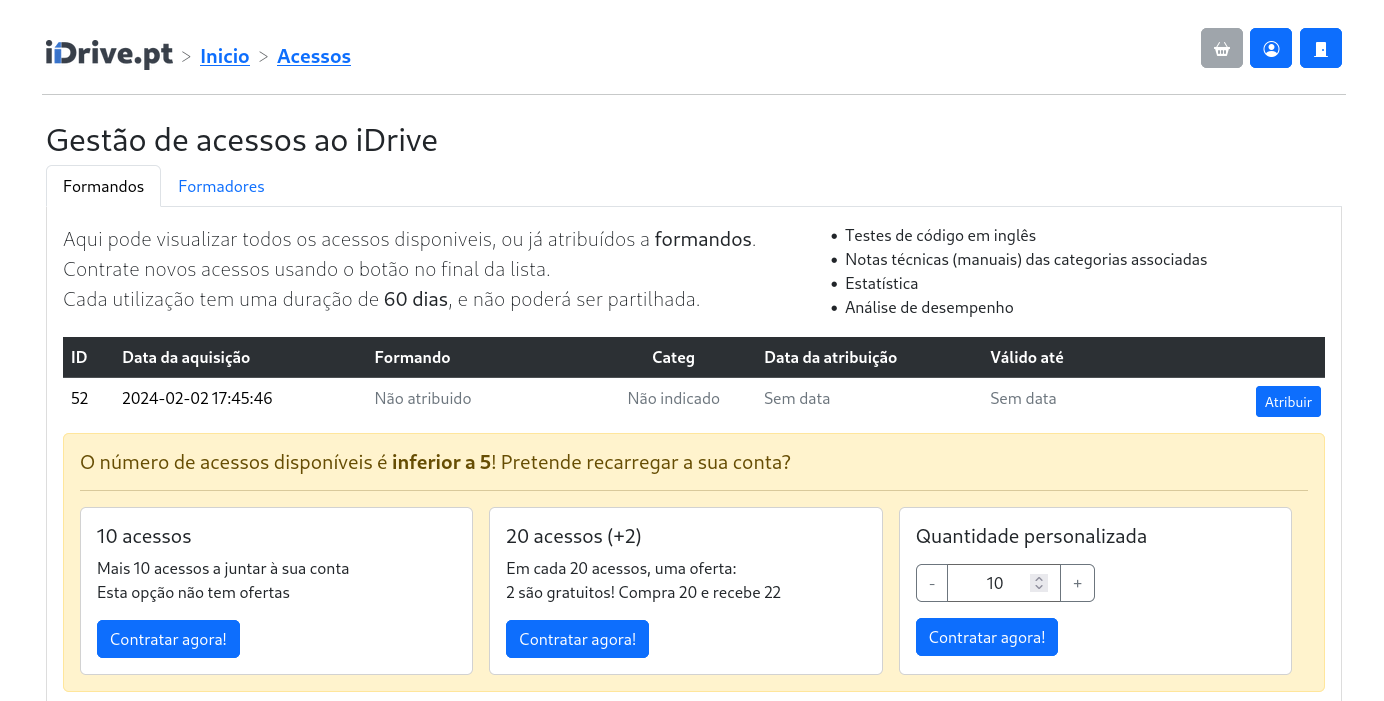Open the shopping basket icon
Viewport: 1384px width, 701px height.
point(1221,48)
